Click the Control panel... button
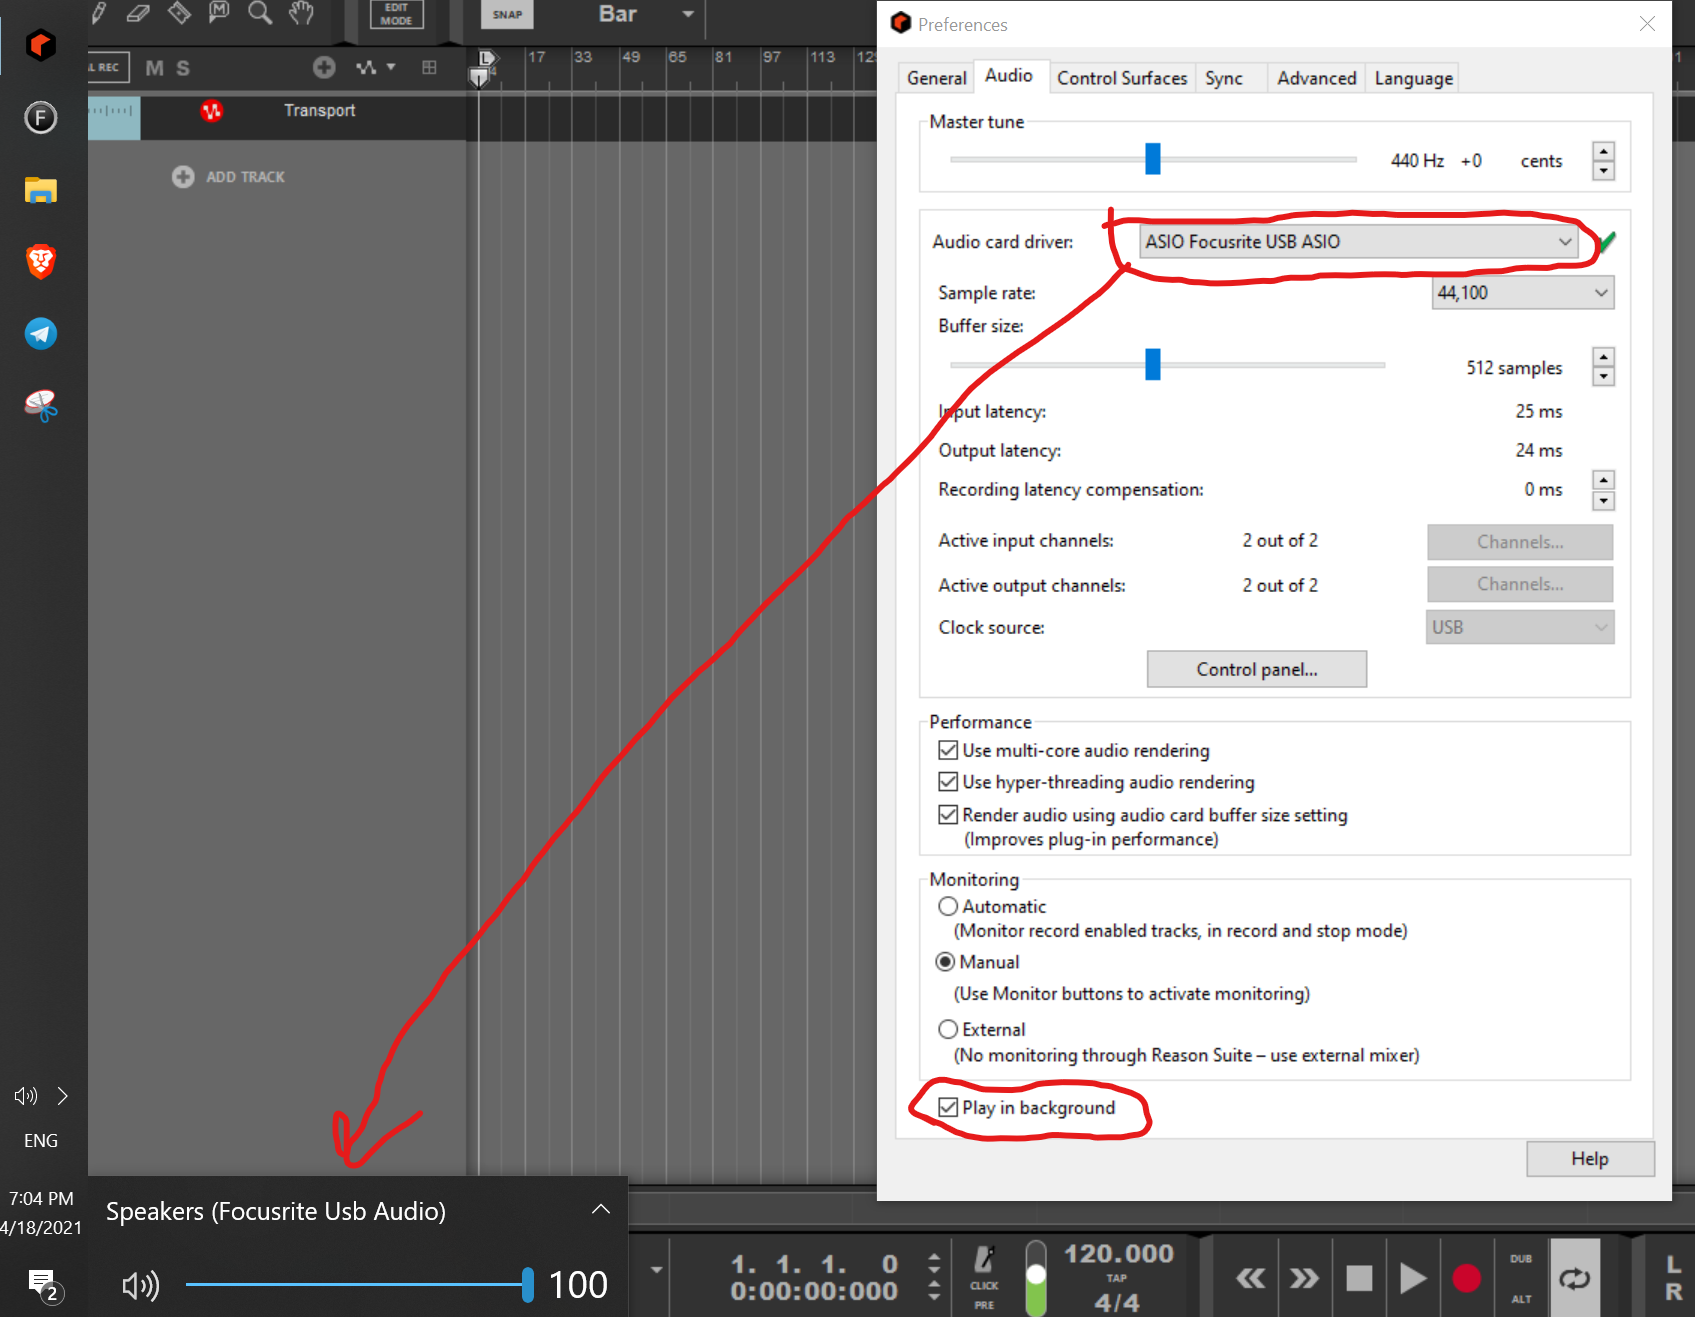This screenshot has width=1695, height=1317. point(1256,669)
